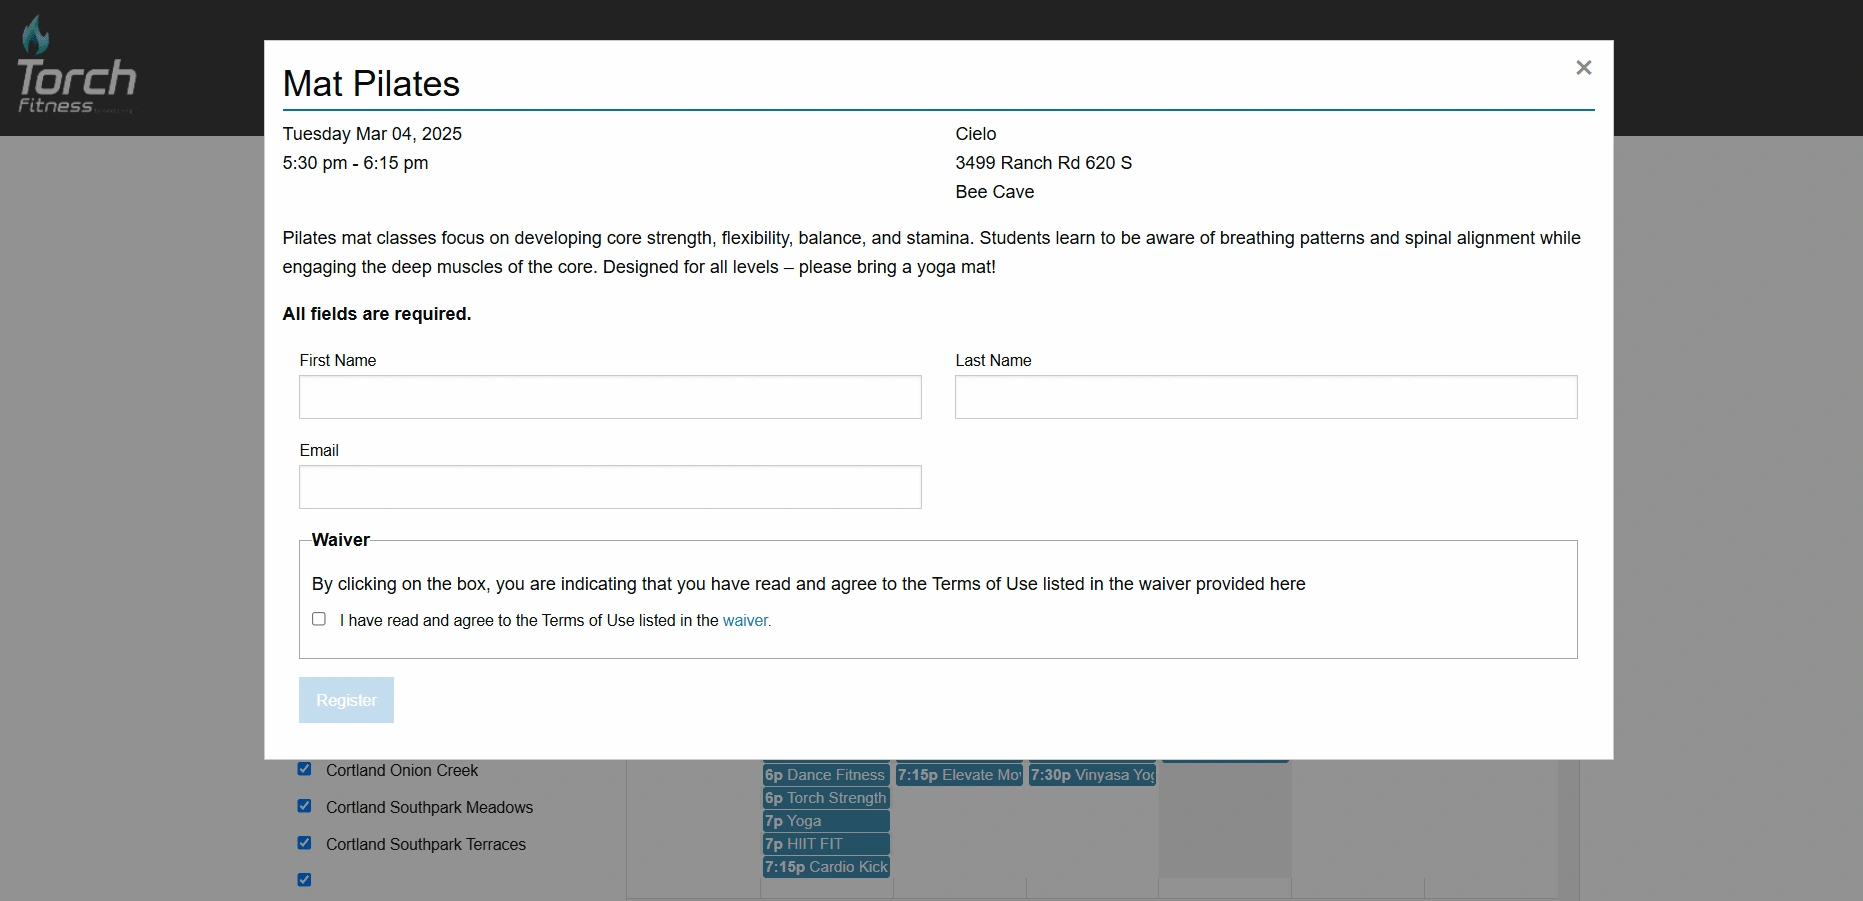
Task: Click the Torch Fitness logo
Action: click(x=76, y=65)
